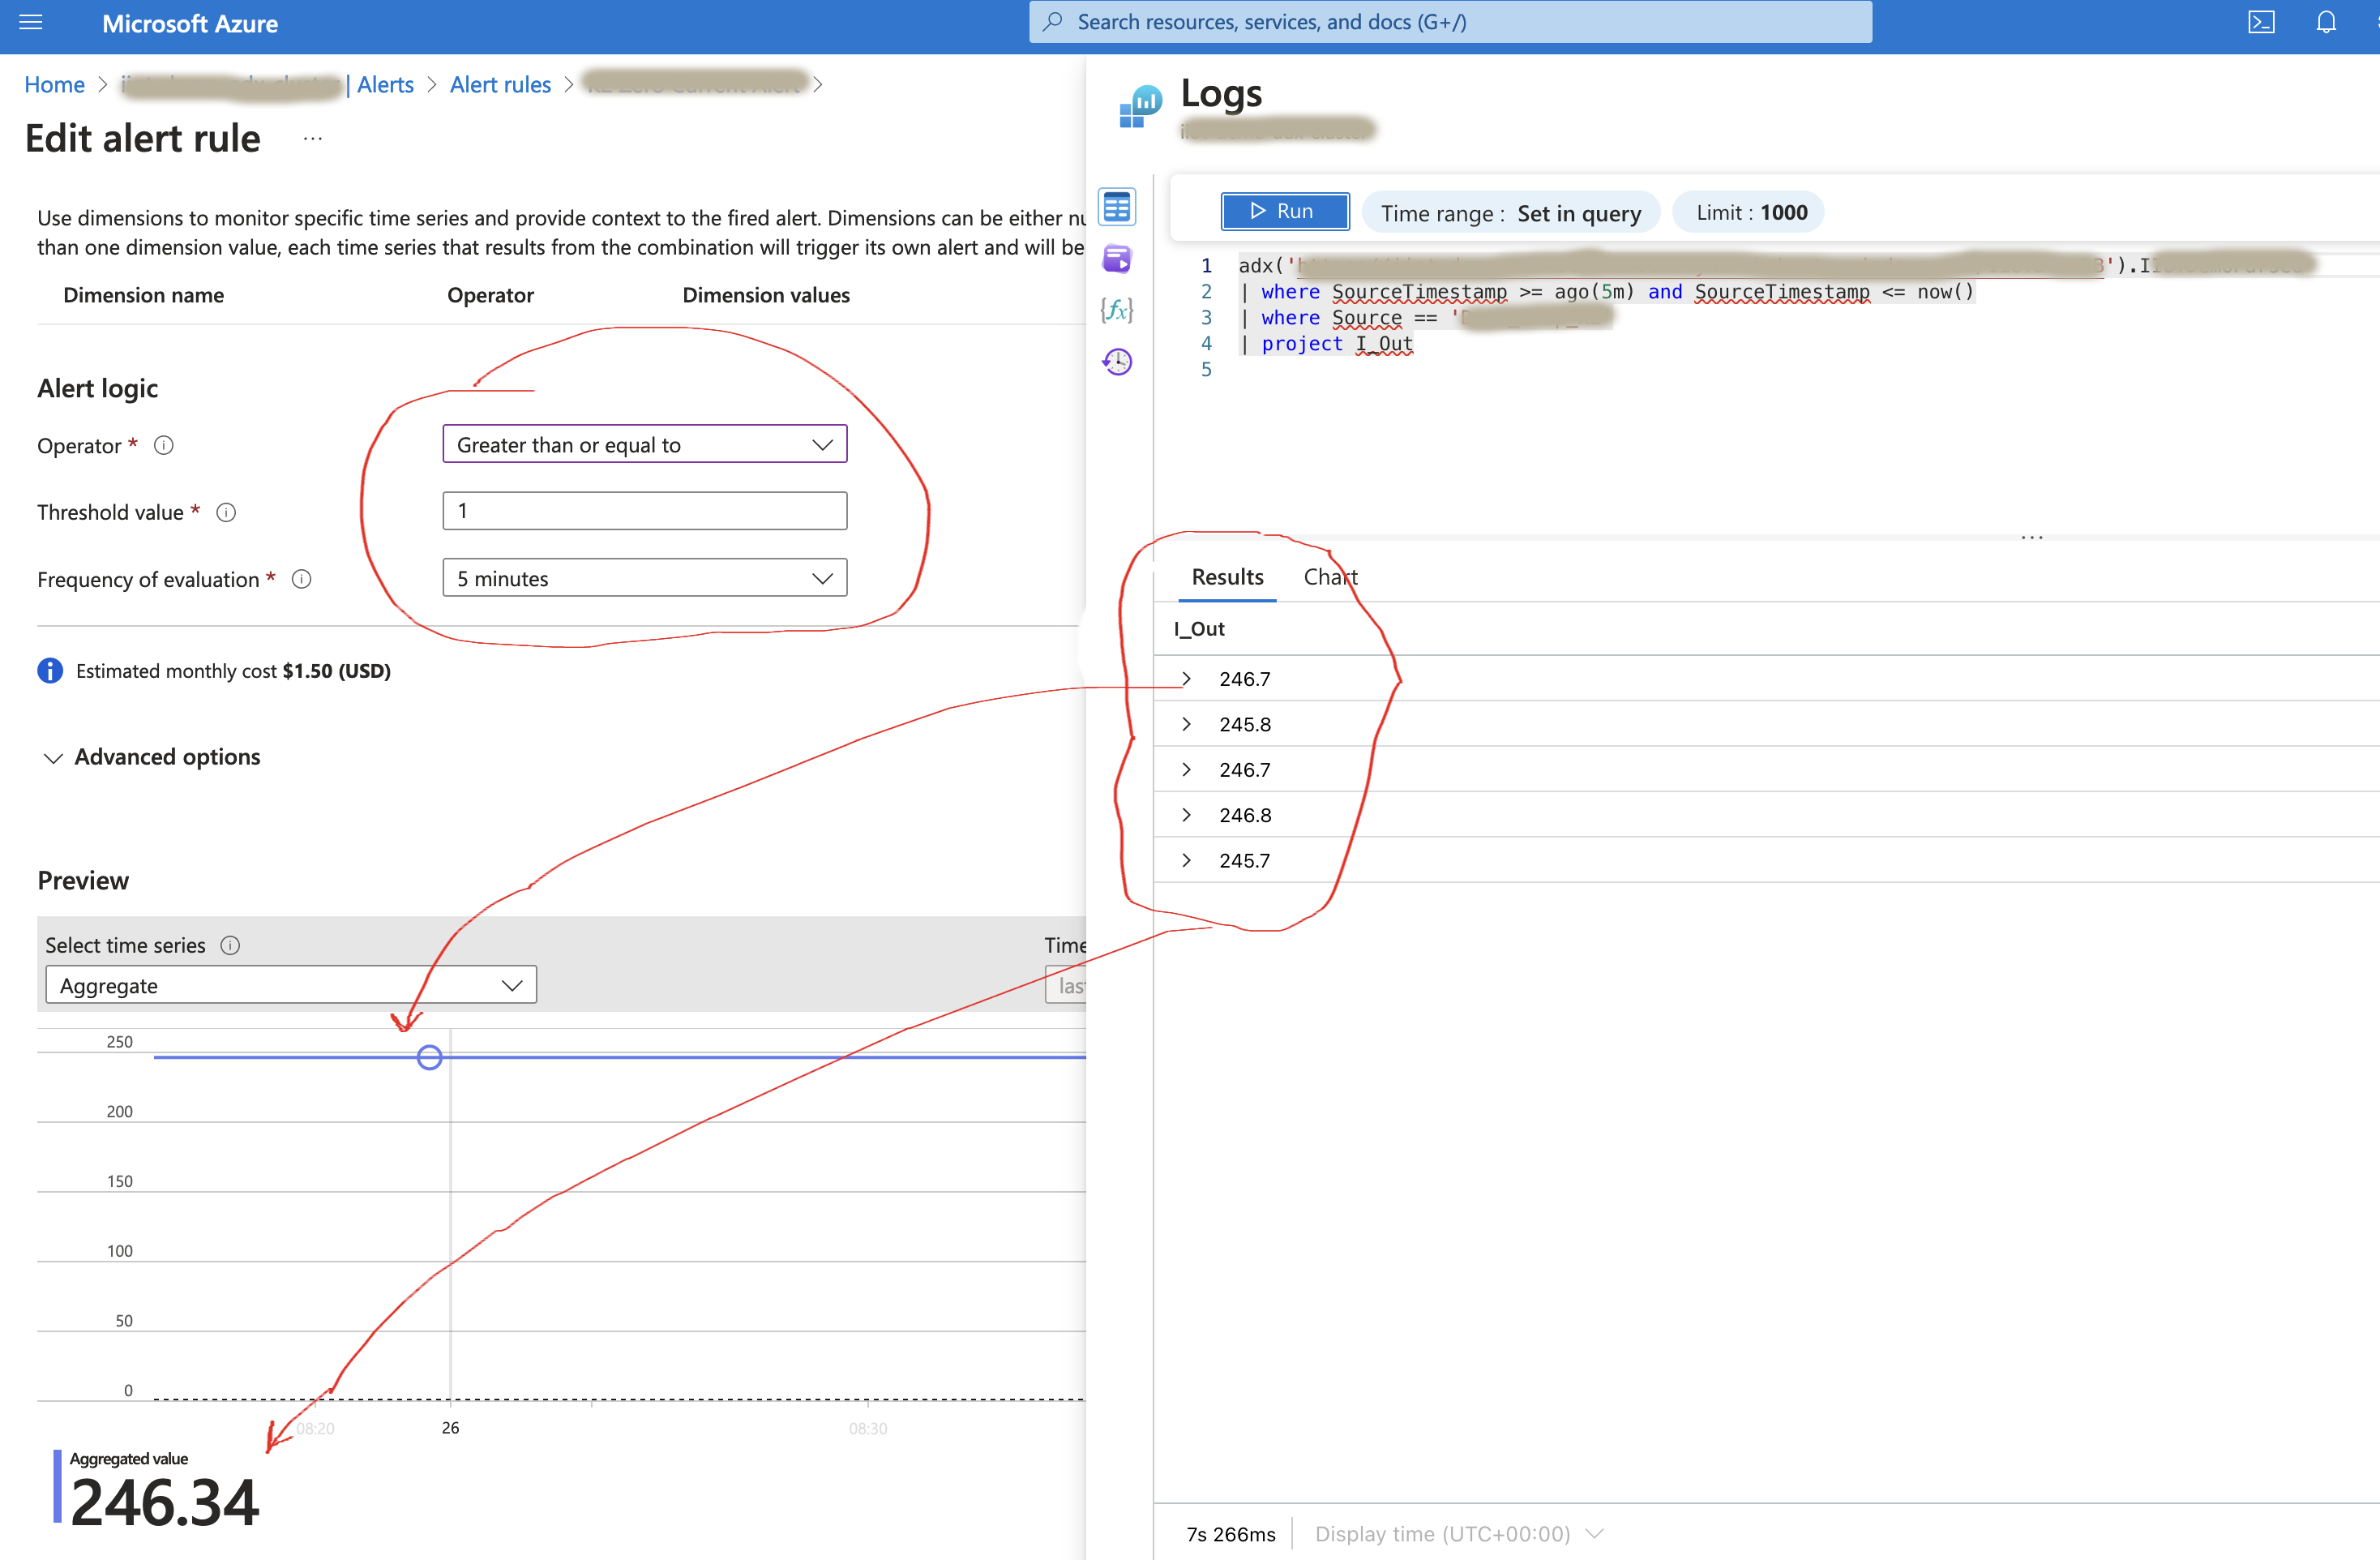Click the Threshold value input field
This screenshot has width=2380, height=1560.
click(645, 510)
